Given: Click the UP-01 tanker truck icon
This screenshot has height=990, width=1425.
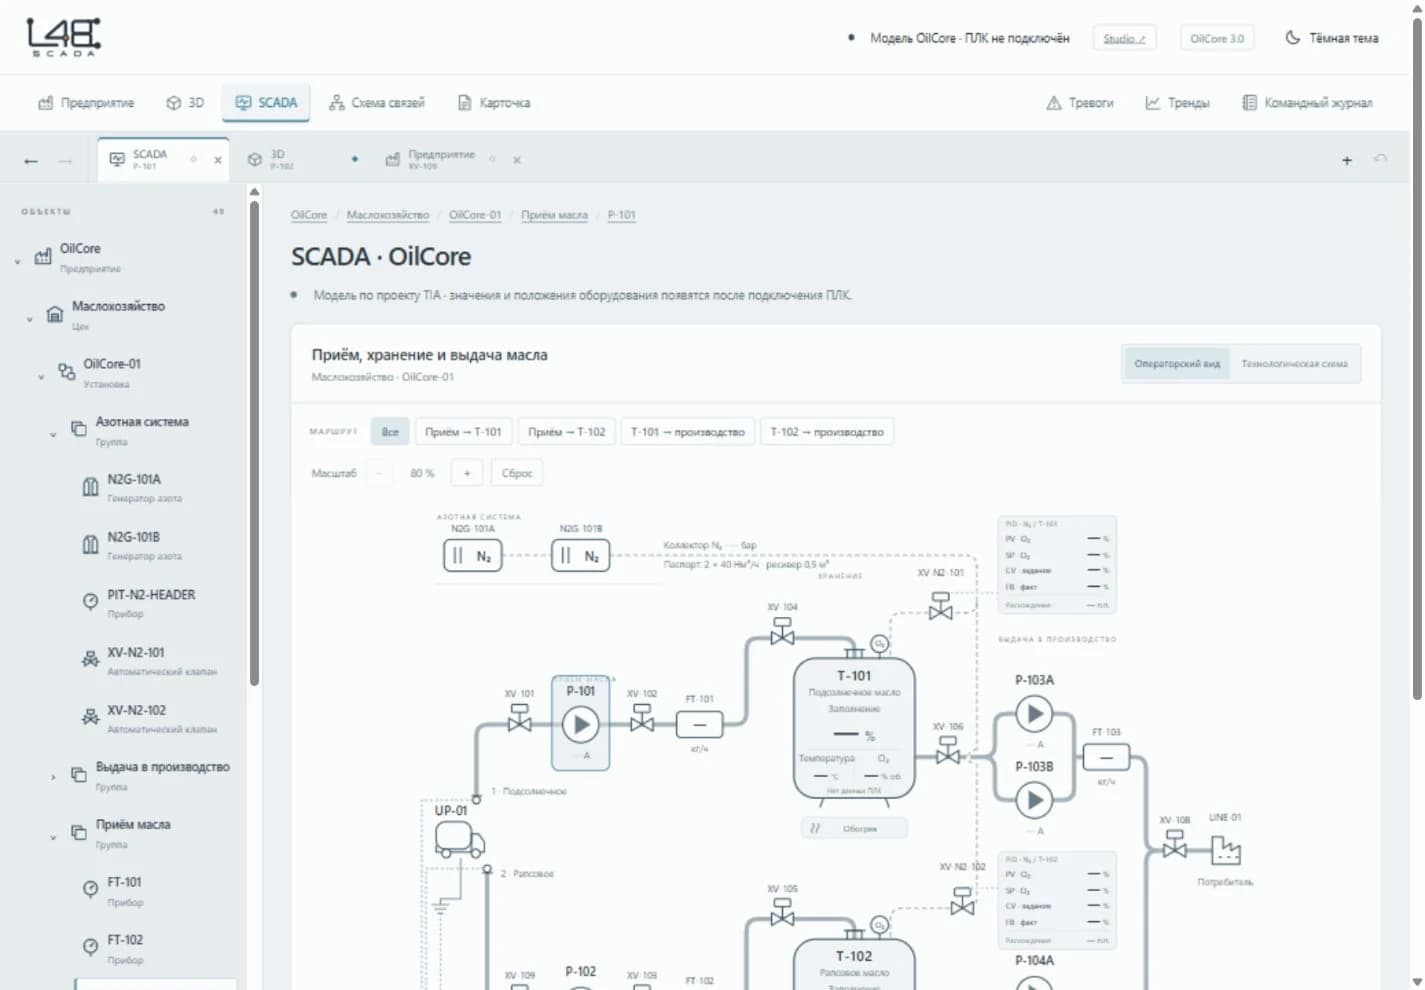Looking at the screenshot, I should pyautogui.click(x=460, y=839).
